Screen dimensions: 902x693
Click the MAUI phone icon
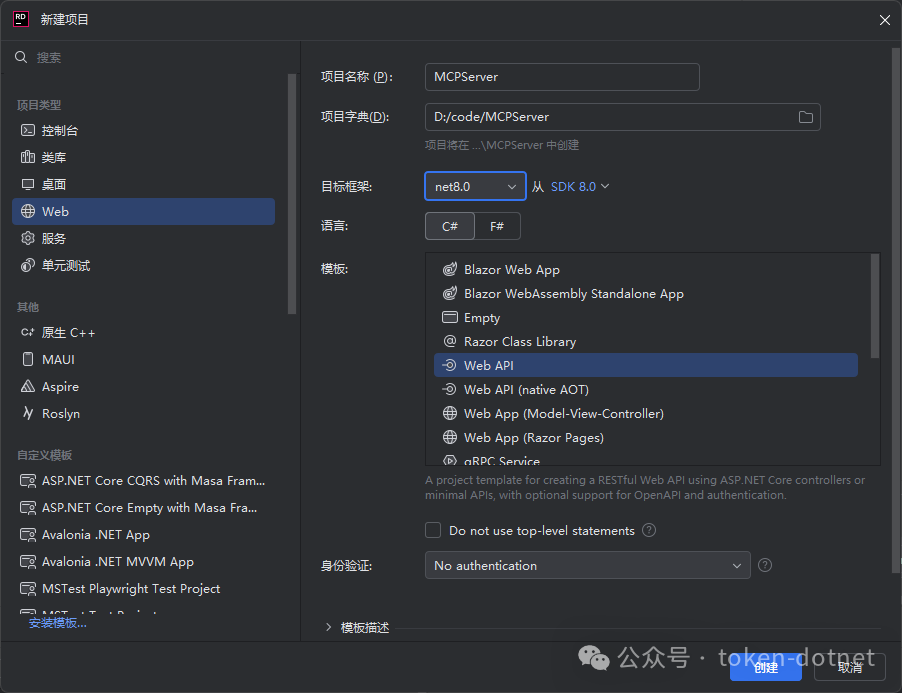click(28, 359)
